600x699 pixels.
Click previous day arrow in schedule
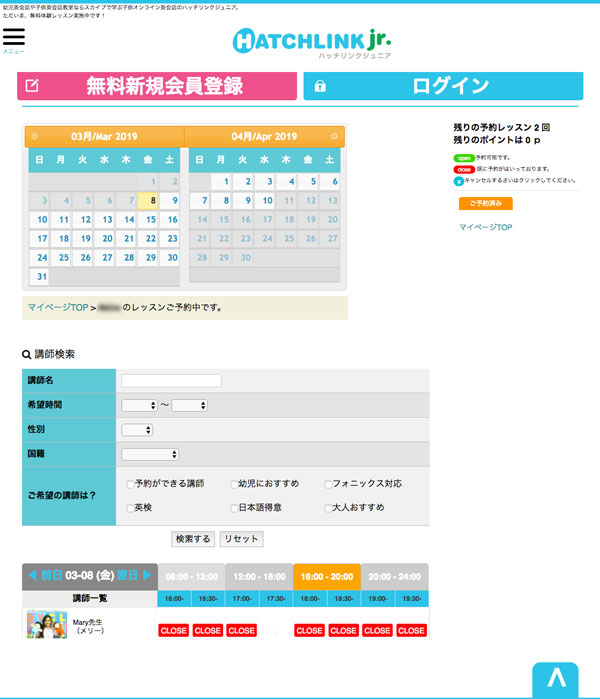(x=46, y=575)
